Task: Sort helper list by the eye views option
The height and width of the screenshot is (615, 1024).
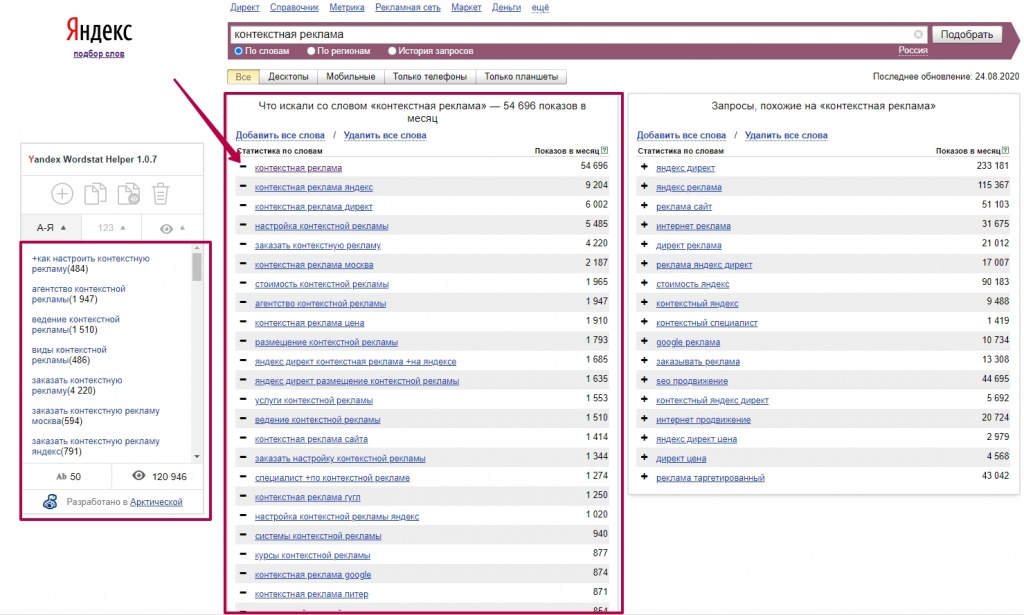Action: click(172, 228)
